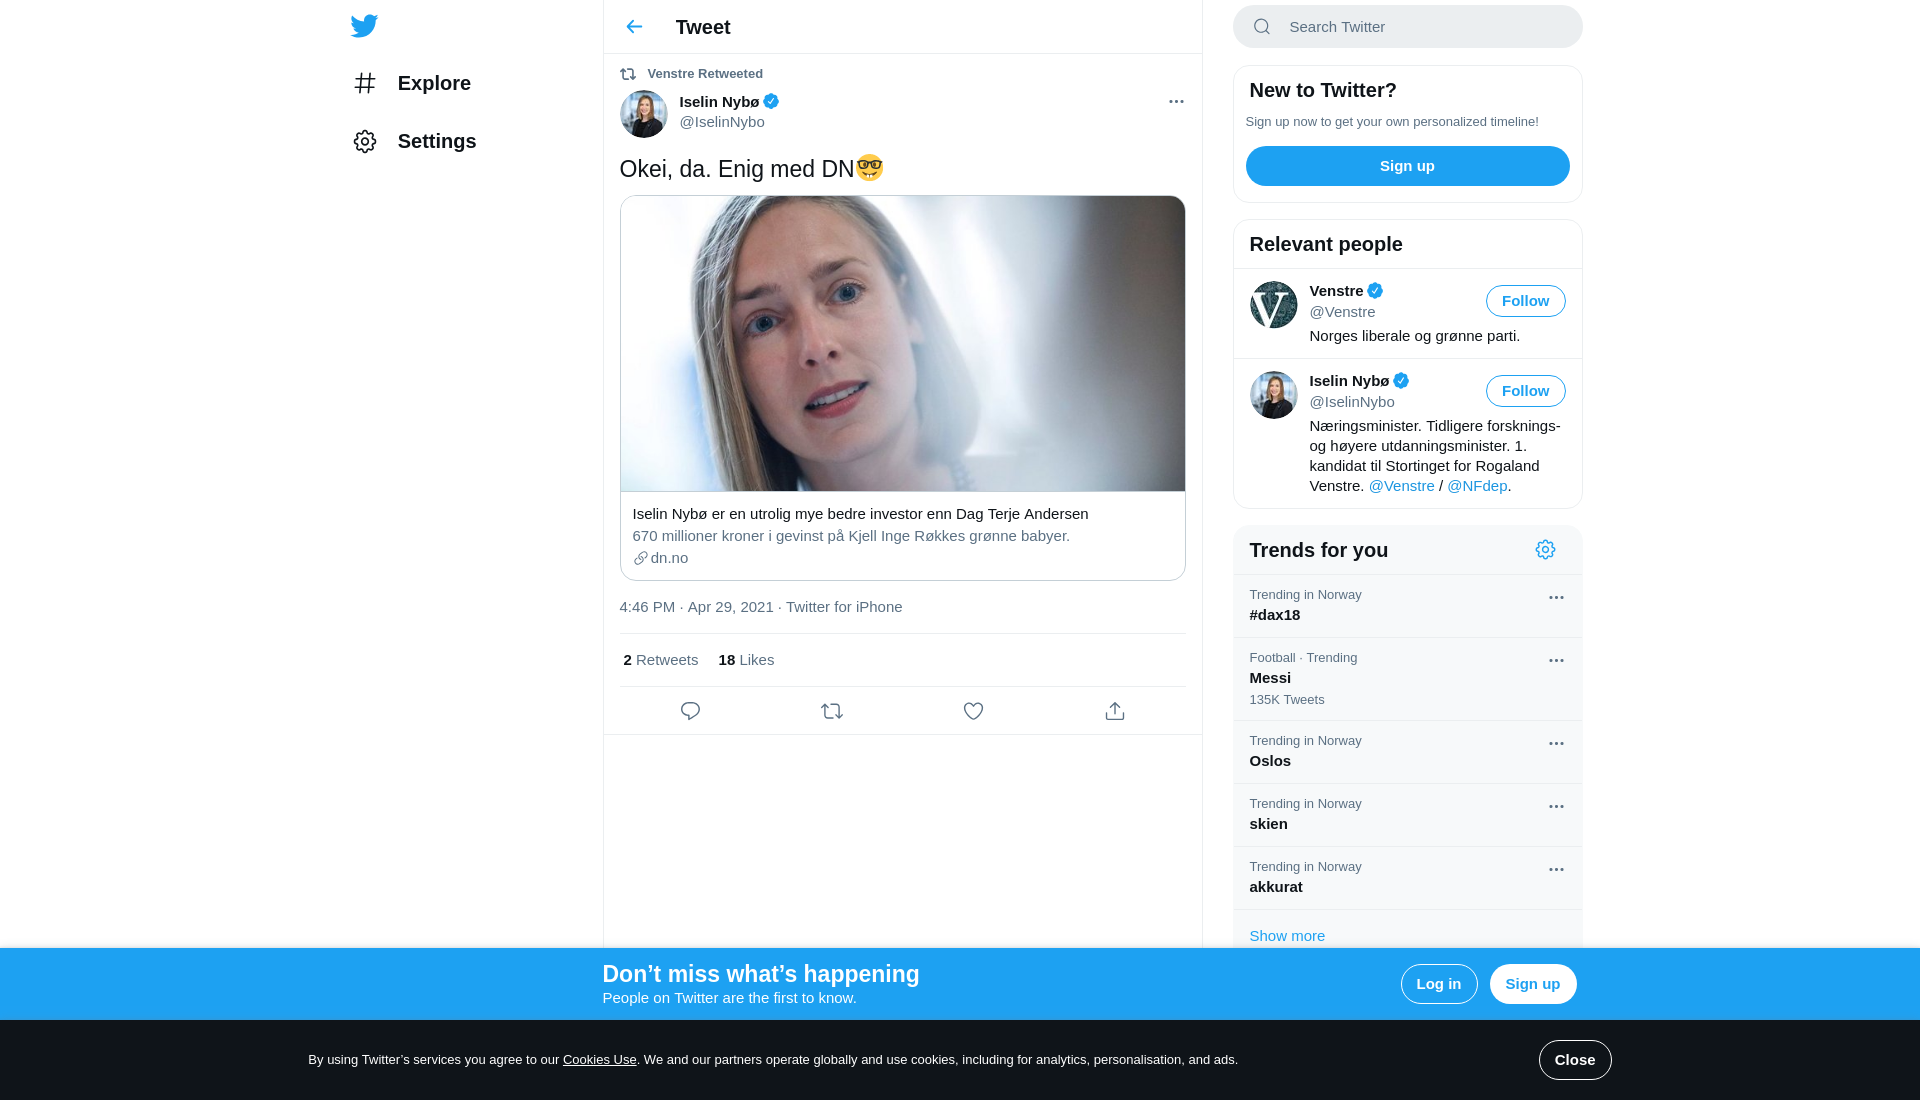Viewport: 1920px width, 1100px height.
Task: Click the retweet indicator icon above tweet
Action: click(628, 74)
